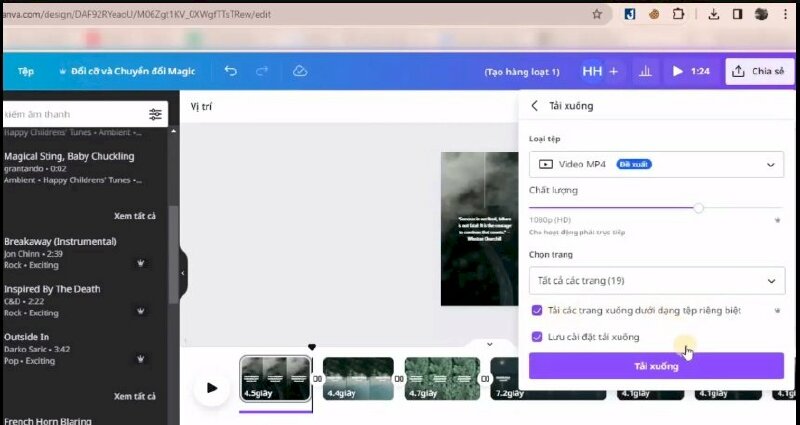Click the purple Tải xuống download button
Viewport: 800px width, 425px height.
click(x=656, y=366)
